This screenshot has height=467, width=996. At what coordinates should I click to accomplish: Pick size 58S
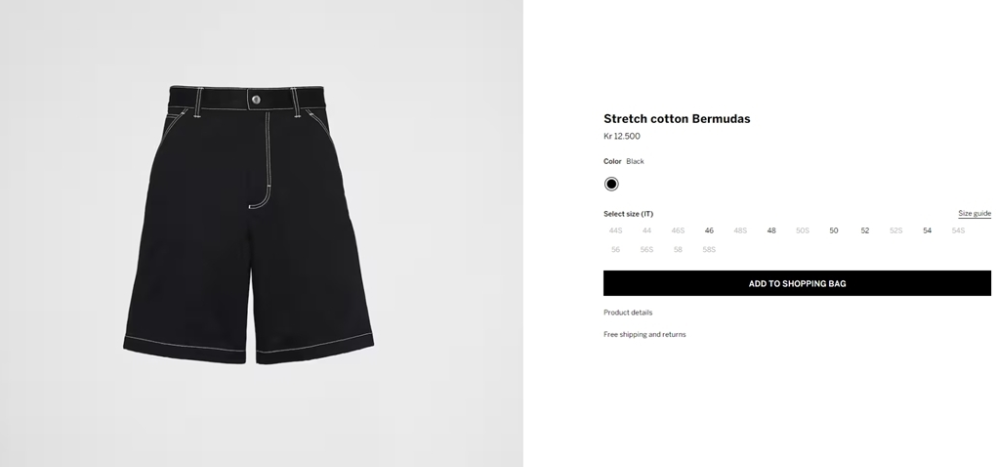click(x=709, y=250)
